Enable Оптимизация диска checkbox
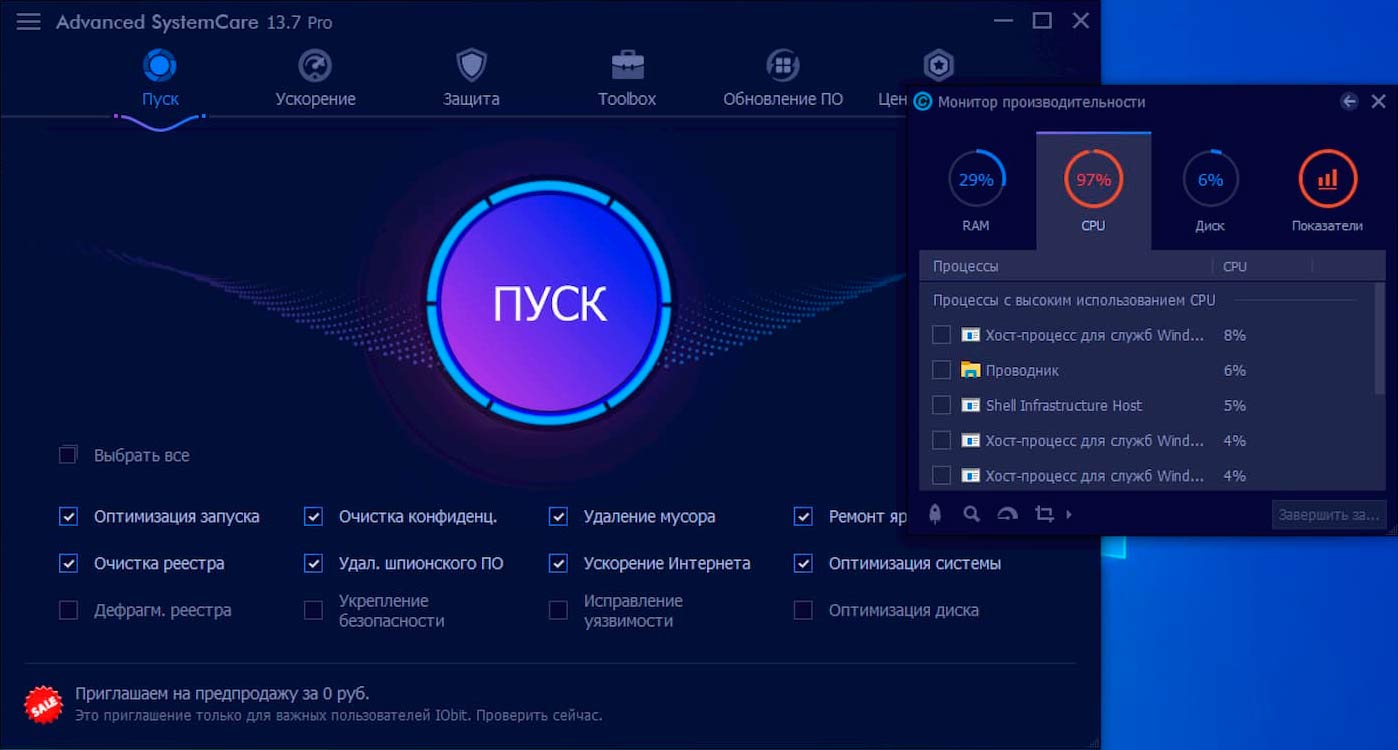 coord(803,610)
